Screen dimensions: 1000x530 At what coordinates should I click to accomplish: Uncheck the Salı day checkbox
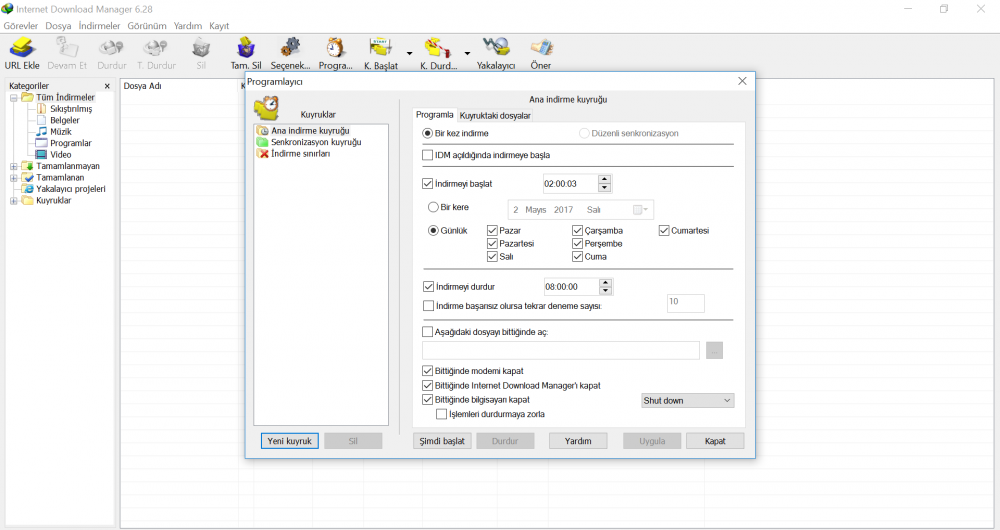click(492, 256)
